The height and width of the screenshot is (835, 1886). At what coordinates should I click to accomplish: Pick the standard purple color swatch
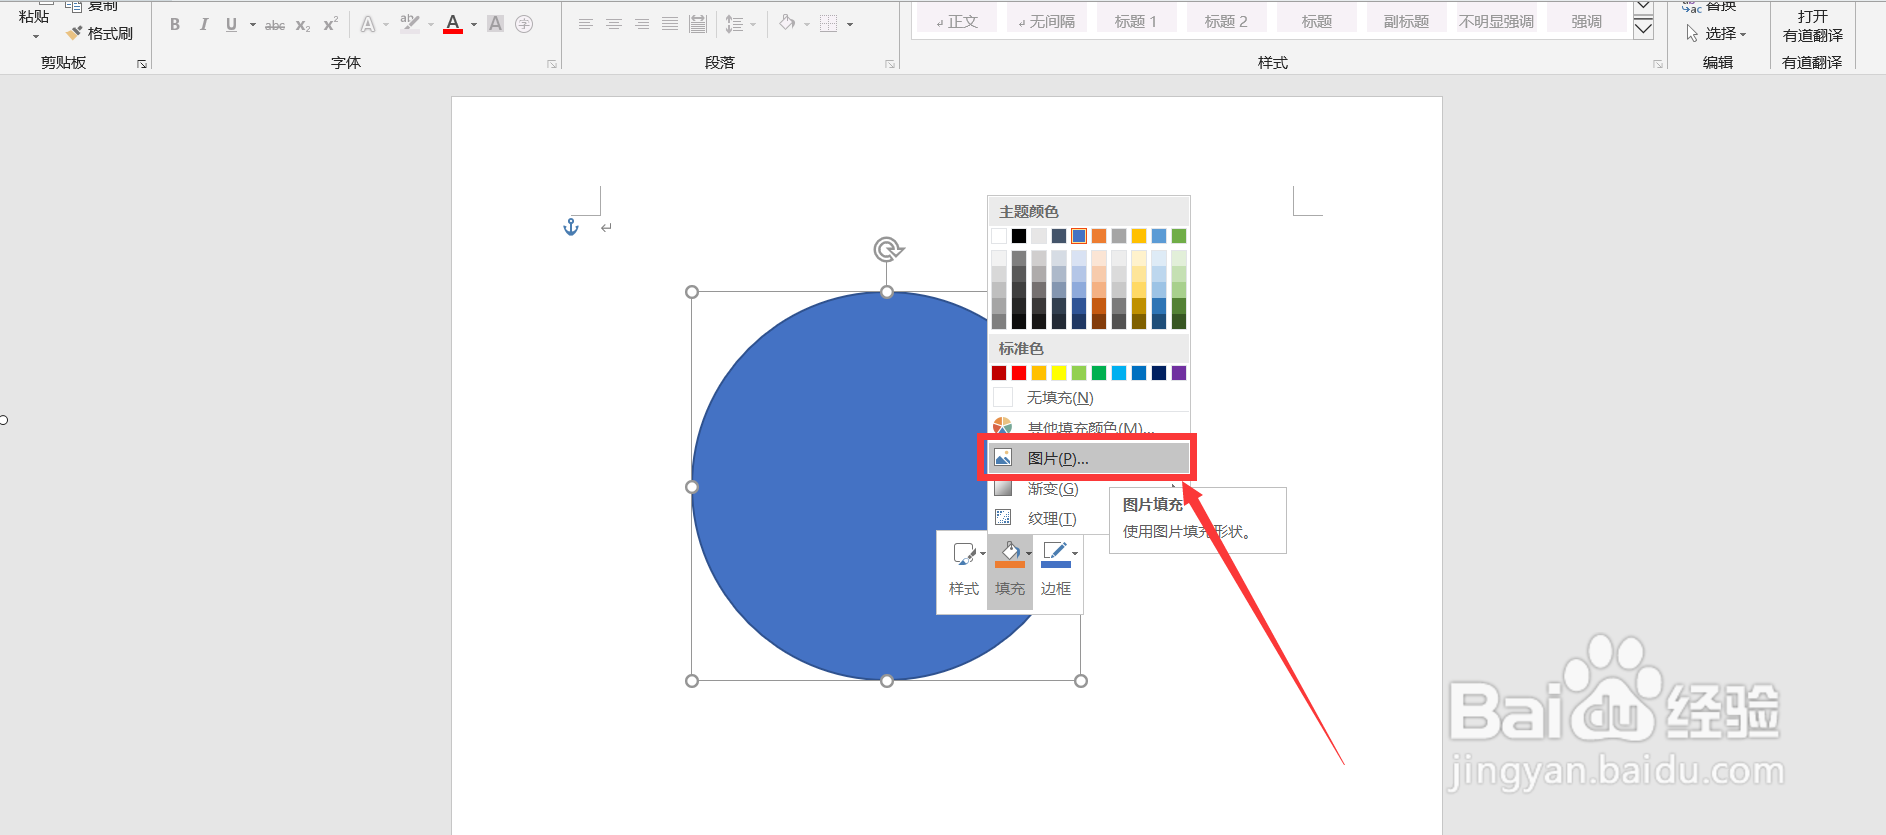[1179, 373]
